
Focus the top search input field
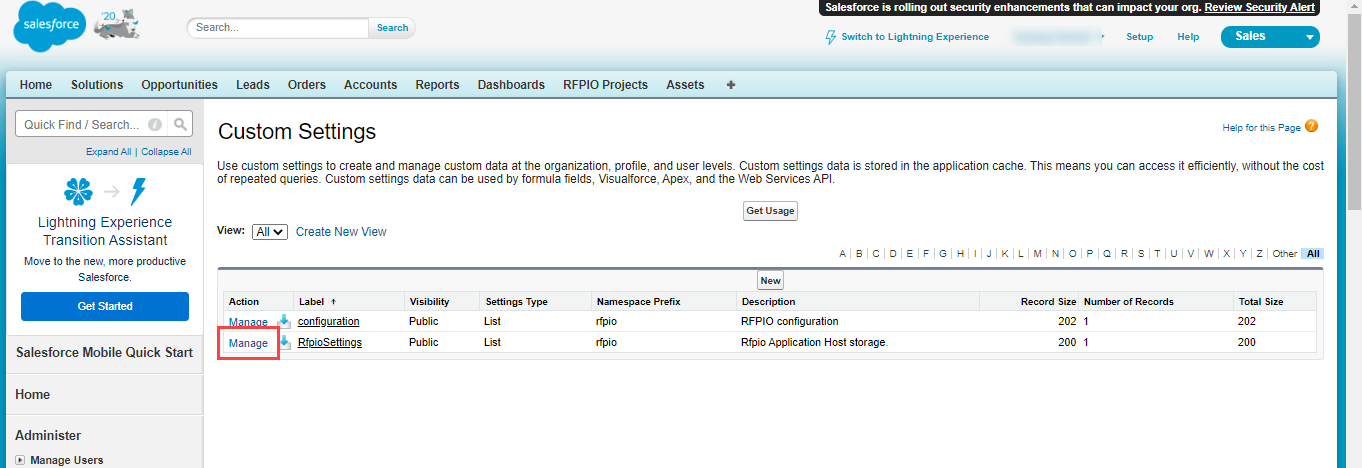278,28
